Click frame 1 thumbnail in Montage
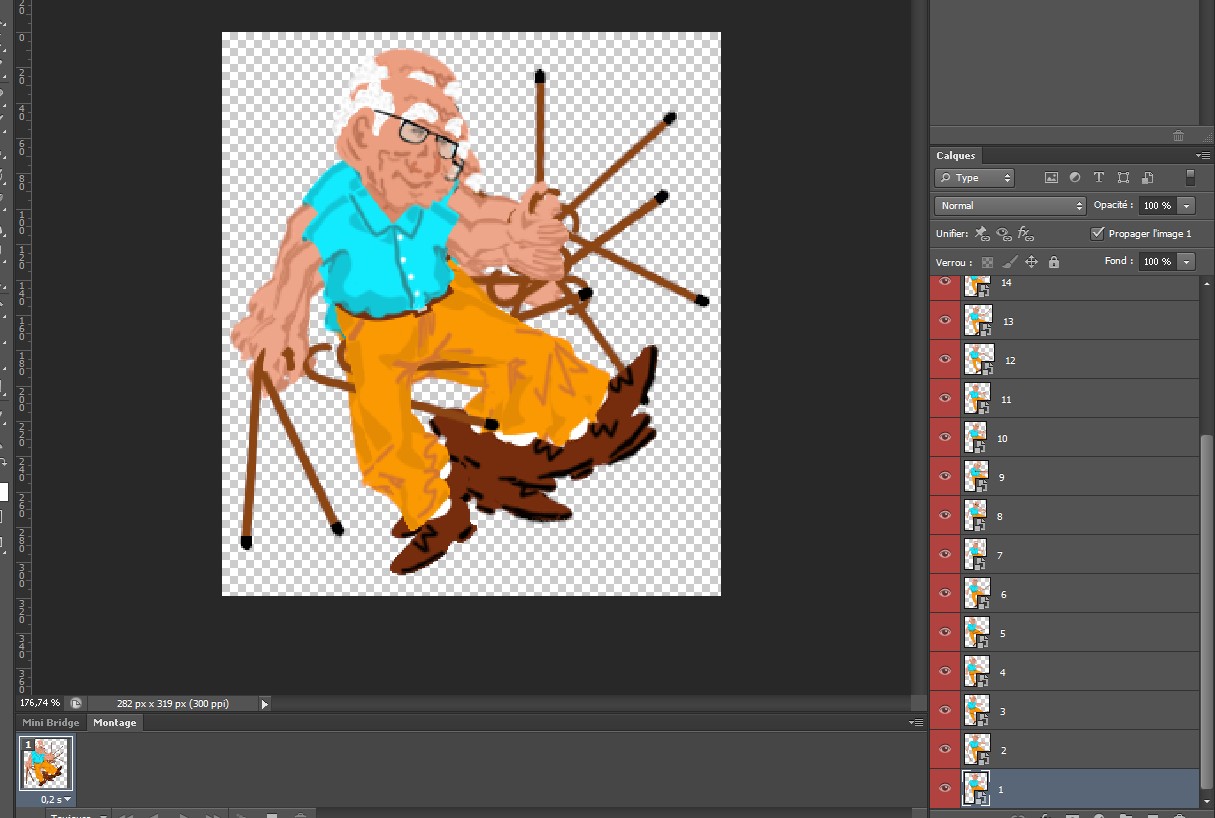The width and height of the screenshot is (1215, 818). (47, 764)
